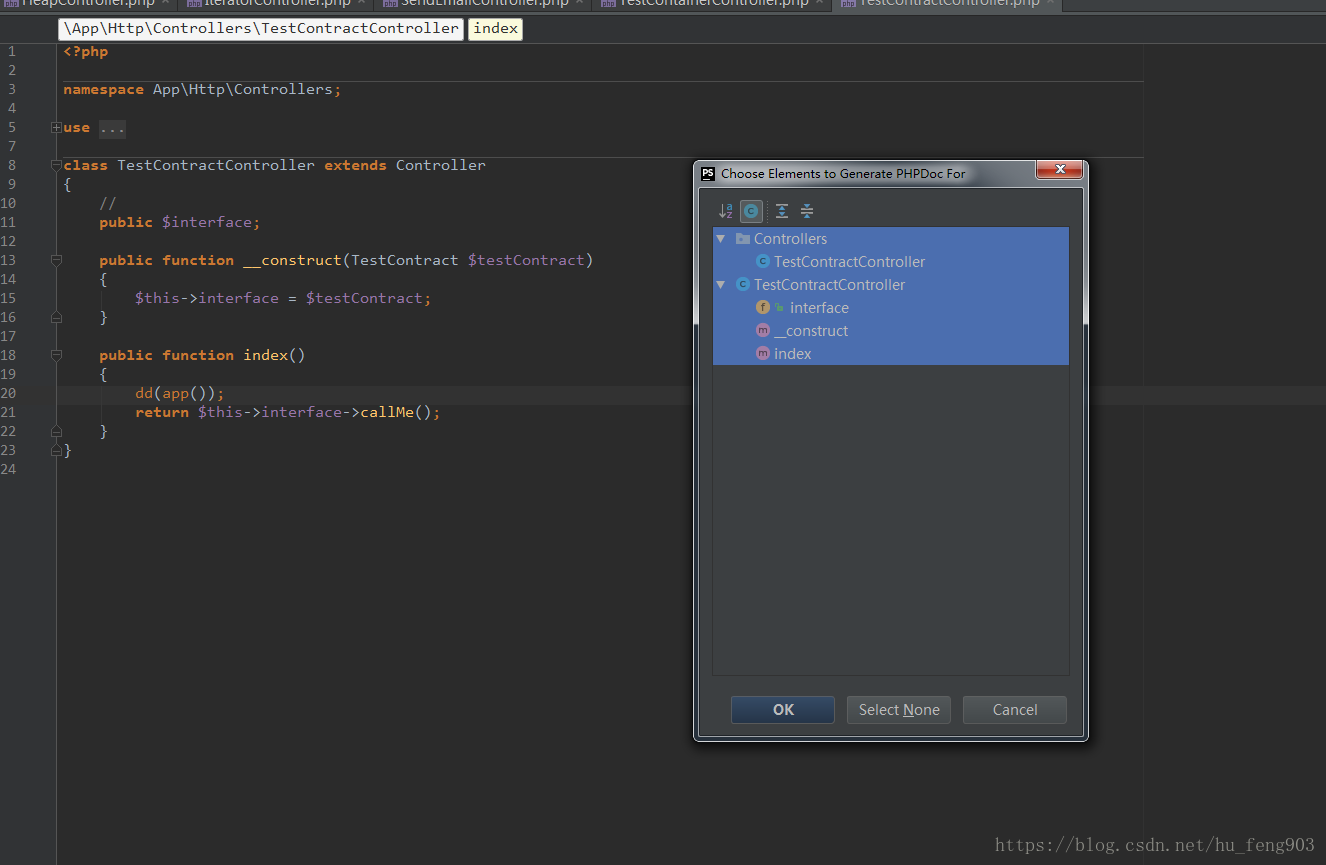Image resolution: width=1326 pixels, height=865 pixels.
Task: Fold the __construct function at line 13
Action: tap(57, 260)
